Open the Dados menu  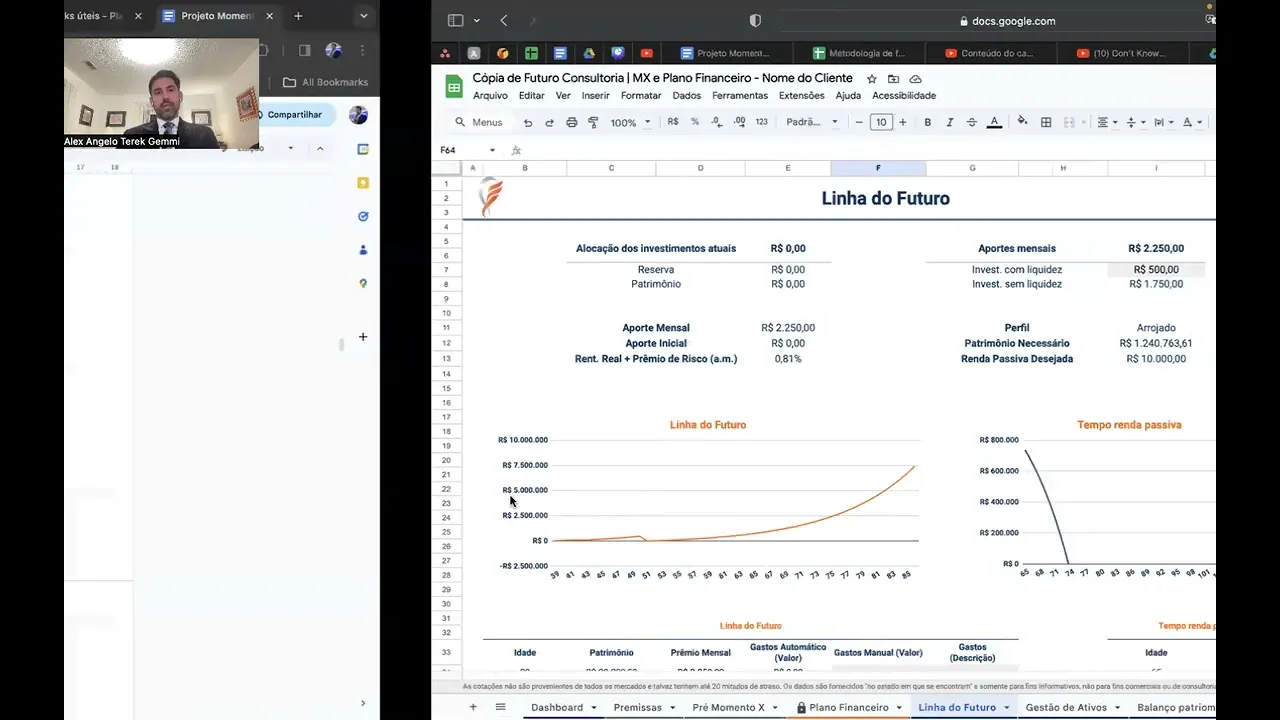point(687,96)
